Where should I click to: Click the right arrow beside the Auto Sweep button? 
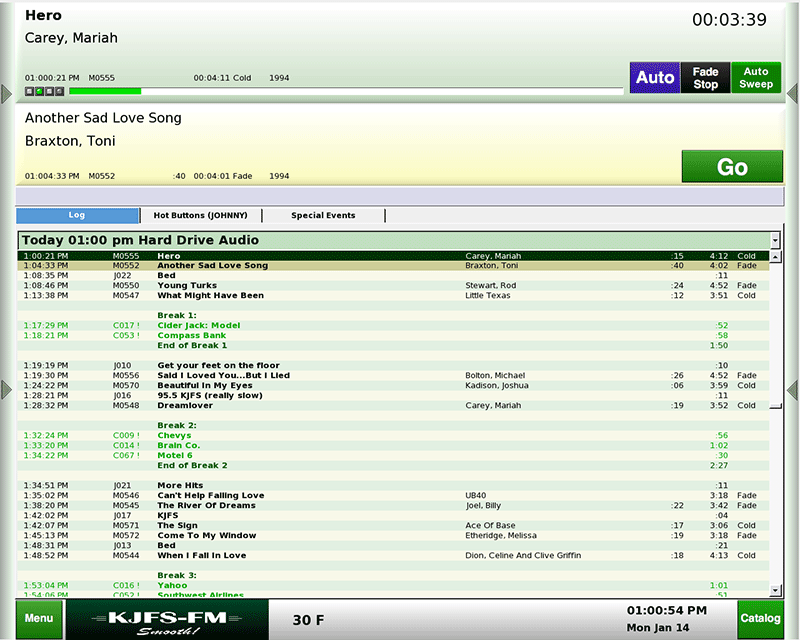click(x=792, y=93)
